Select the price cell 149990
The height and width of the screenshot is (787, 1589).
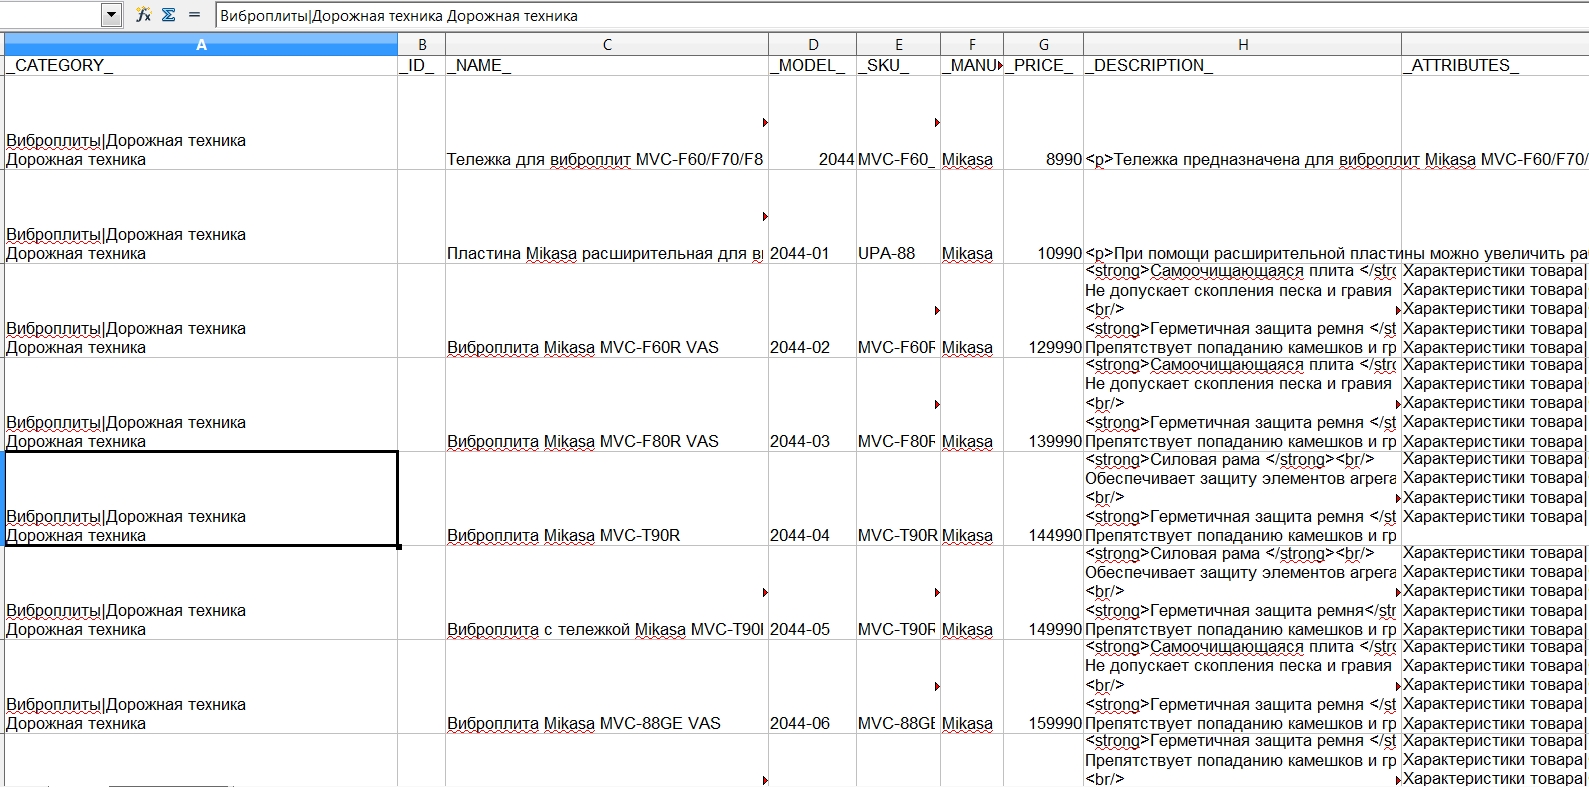[1044, 592]
